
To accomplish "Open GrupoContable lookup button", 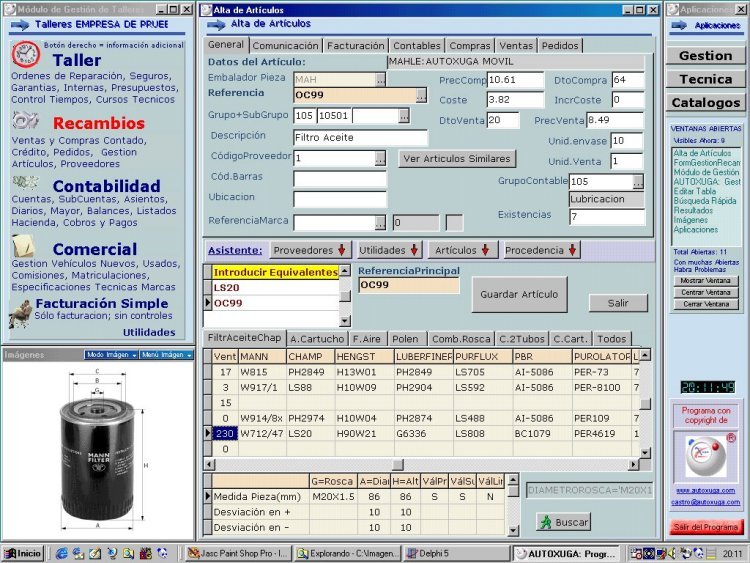I will pos(638,181).
